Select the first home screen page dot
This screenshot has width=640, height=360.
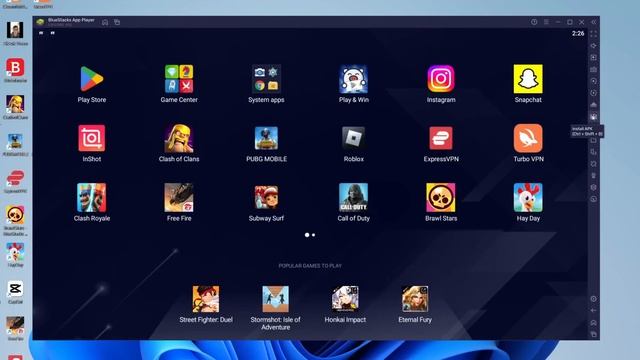(307, 235)
